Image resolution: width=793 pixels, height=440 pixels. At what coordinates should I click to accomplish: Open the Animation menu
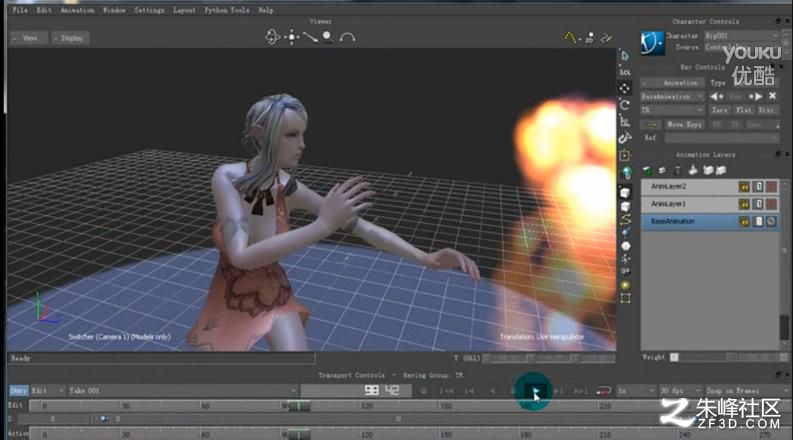pos(77,10)
